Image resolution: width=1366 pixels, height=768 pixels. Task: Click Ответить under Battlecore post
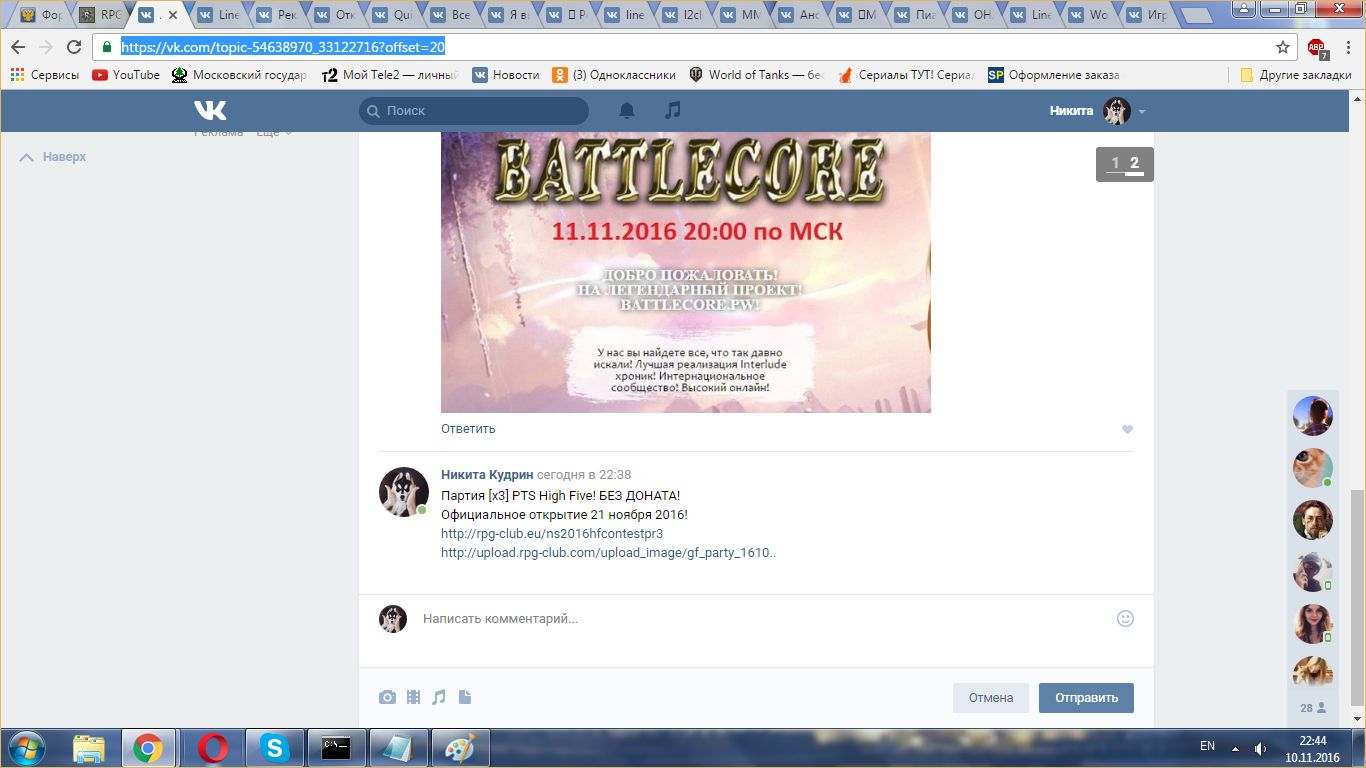click(468, 429)
